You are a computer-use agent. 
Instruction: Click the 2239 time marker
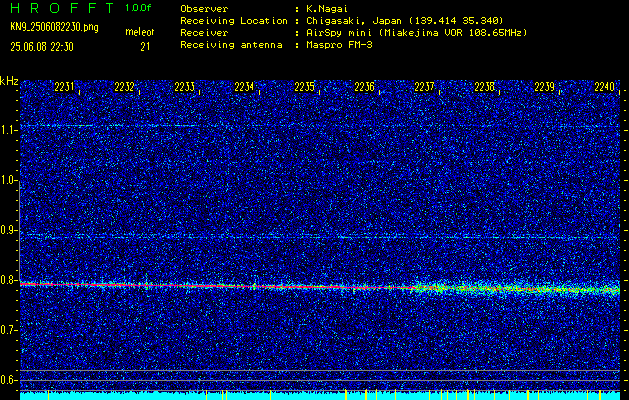tap(545, 87)
